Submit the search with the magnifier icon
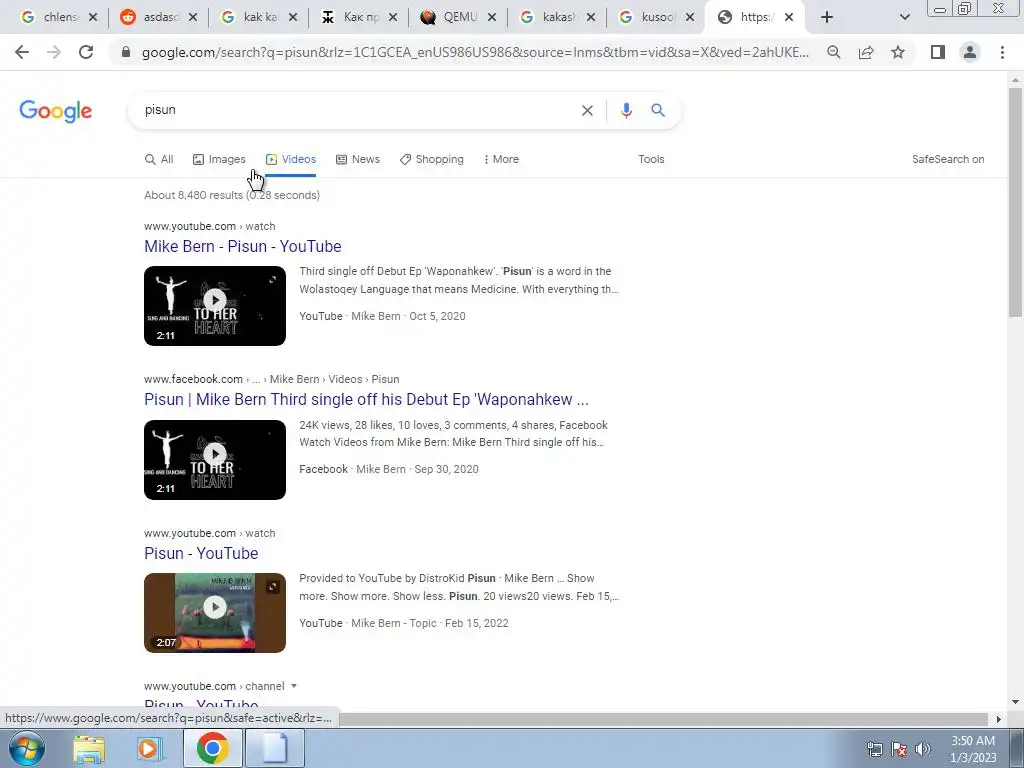 [658, 110]
